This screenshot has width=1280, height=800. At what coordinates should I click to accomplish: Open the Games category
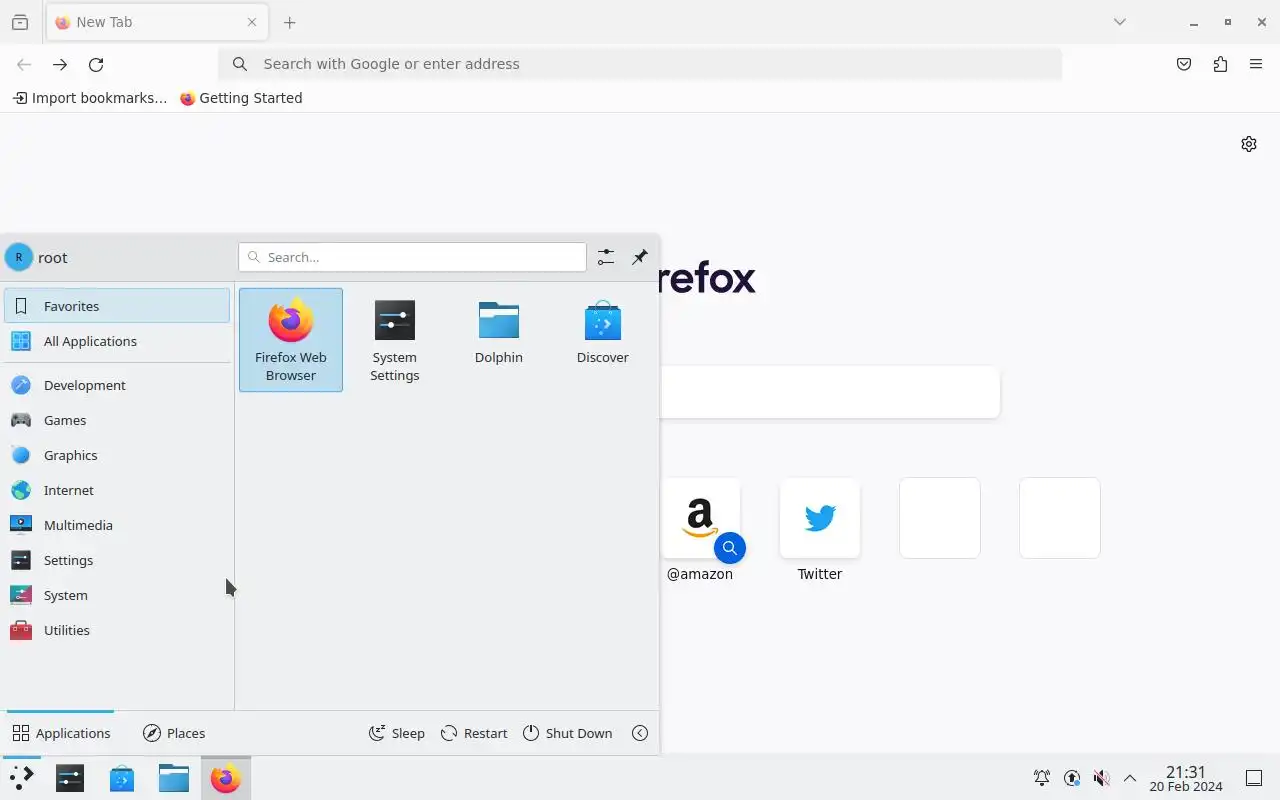point(117,420)
